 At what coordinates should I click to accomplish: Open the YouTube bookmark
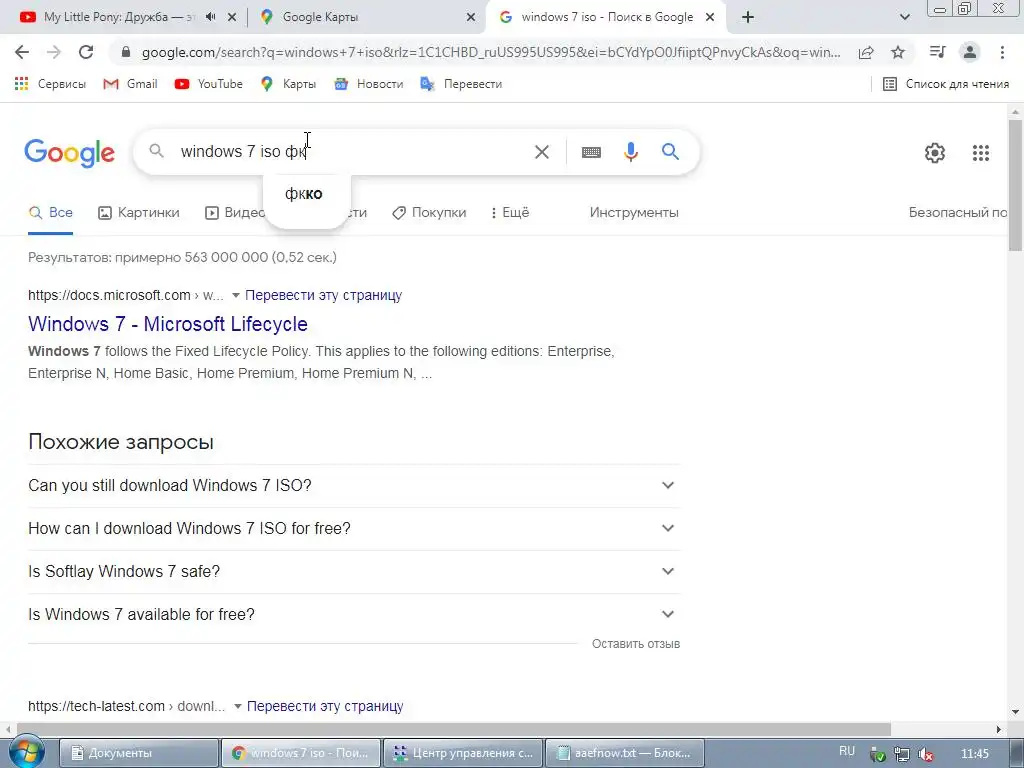[208, 84]
